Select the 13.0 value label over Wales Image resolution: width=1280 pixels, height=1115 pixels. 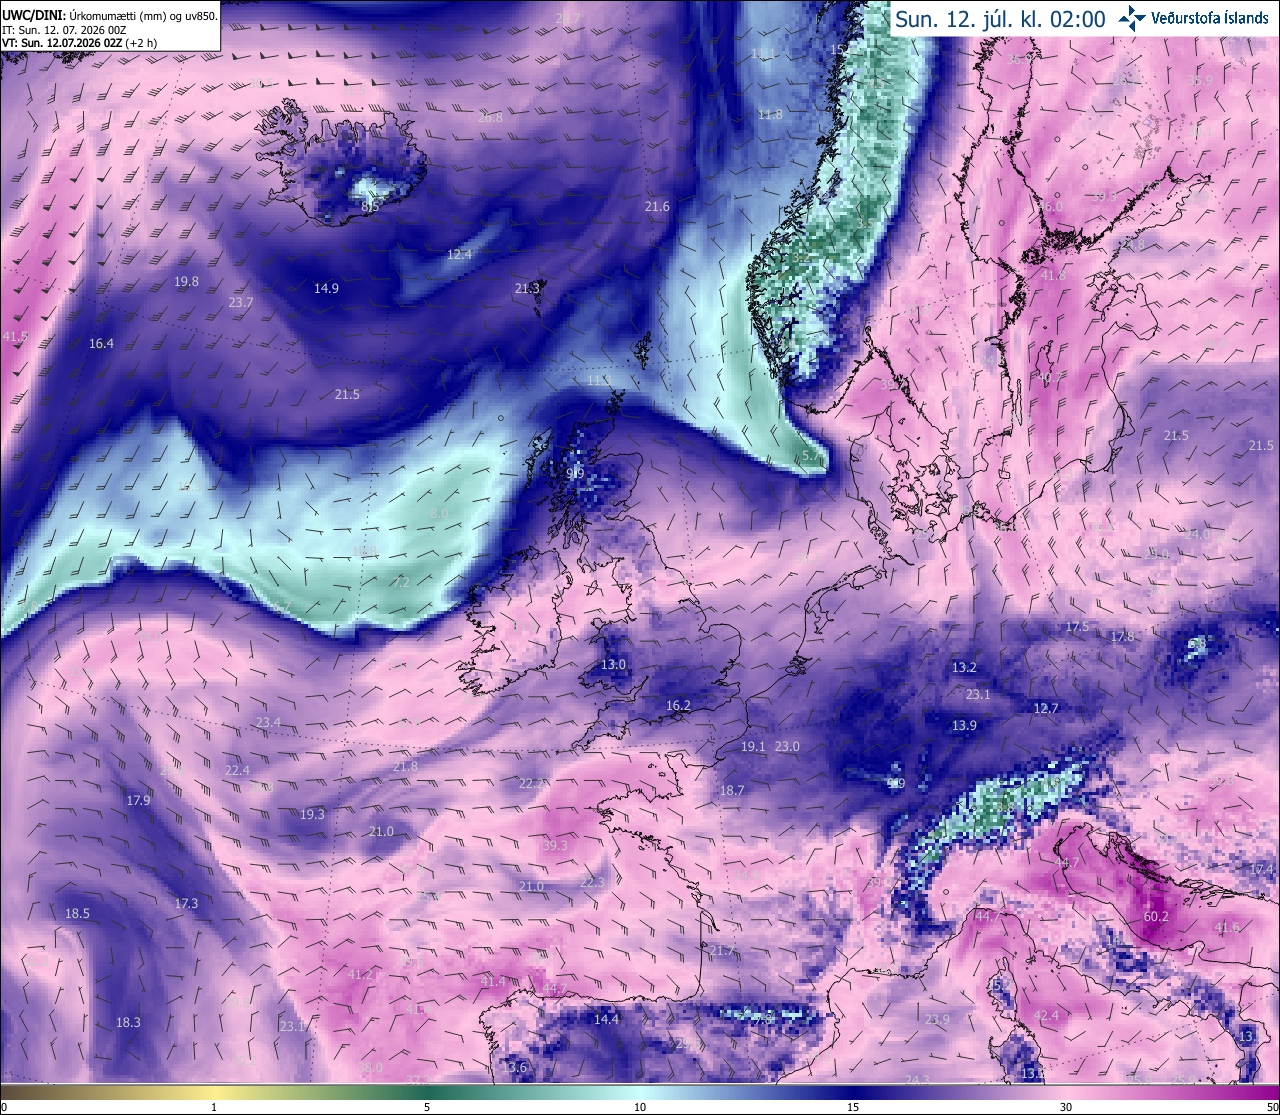(613, 664)
